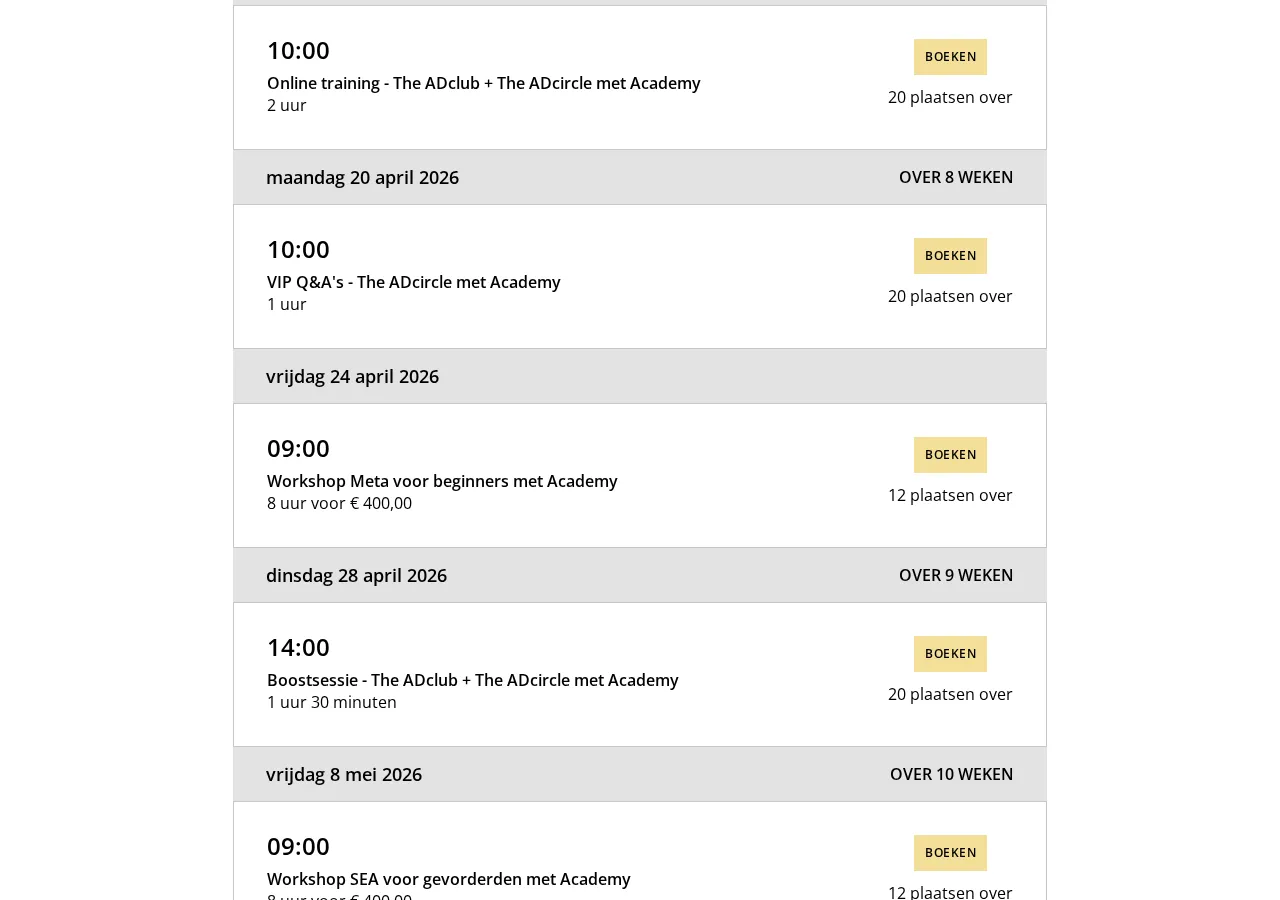This screenshot has width=1280, height=900.
Task: Select the dinsdag 28 april 2026 date header
Action: pos(356,575)
